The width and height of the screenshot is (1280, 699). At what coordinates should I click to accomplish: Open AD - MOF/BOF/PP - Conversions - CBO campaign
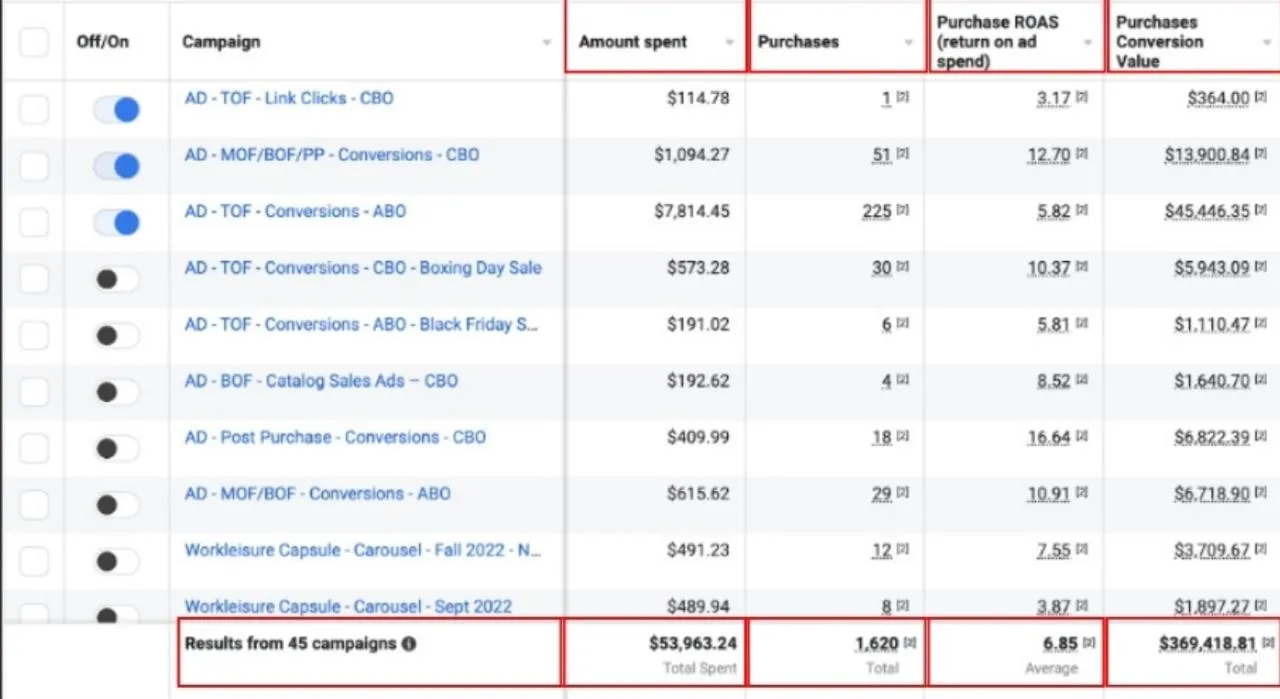(331, 155)
